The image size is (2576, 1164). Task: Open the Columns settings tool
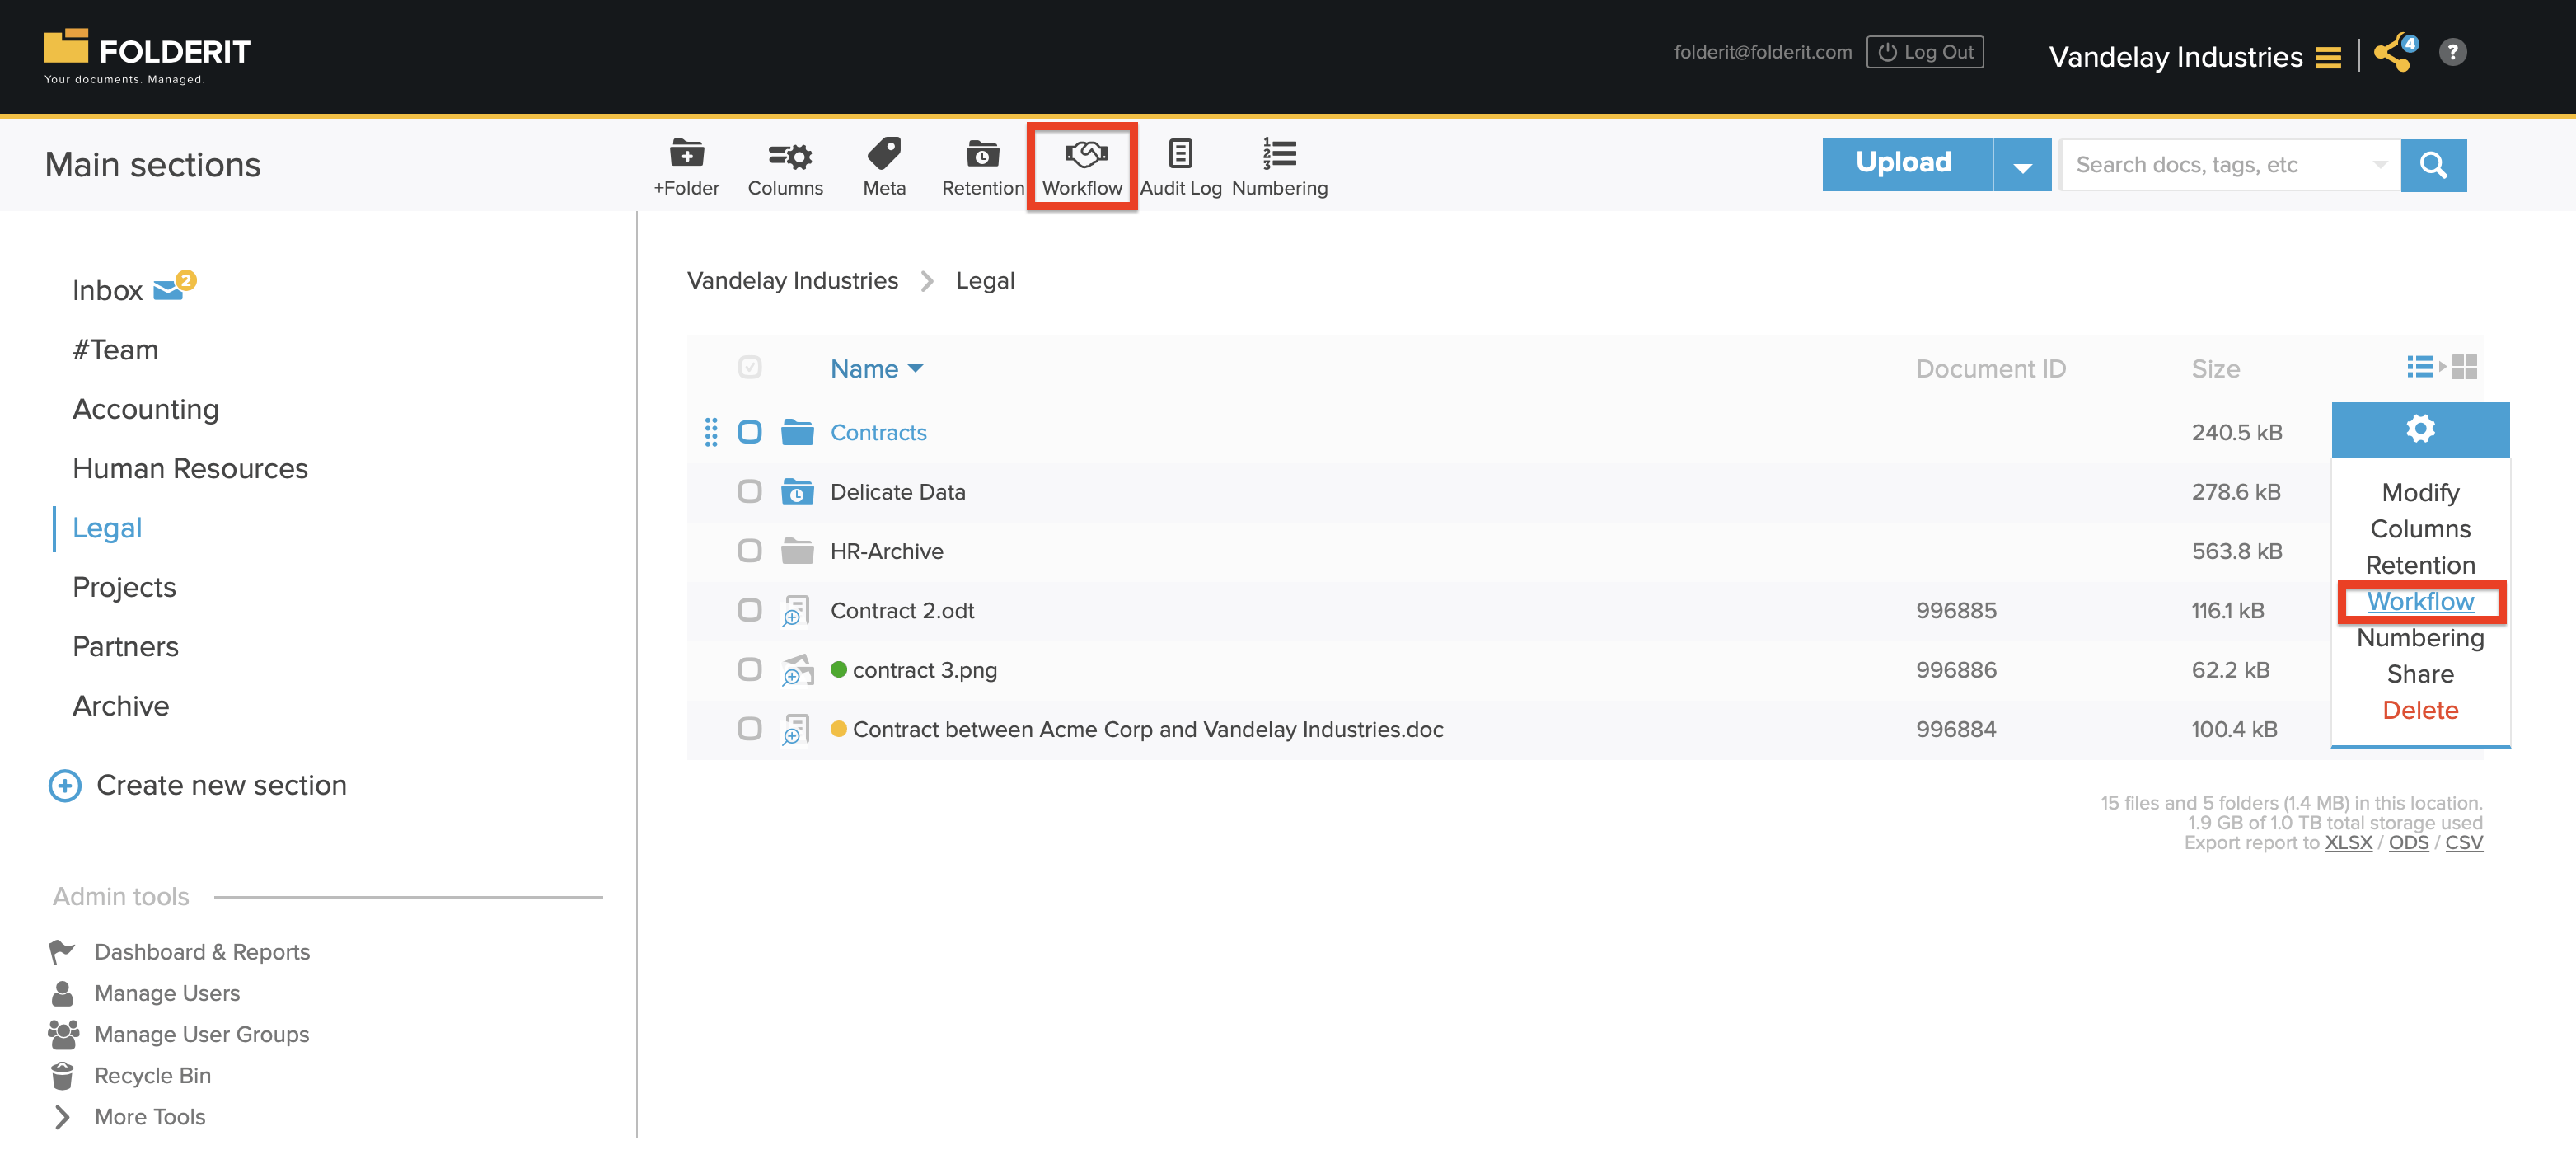point(785,167)
